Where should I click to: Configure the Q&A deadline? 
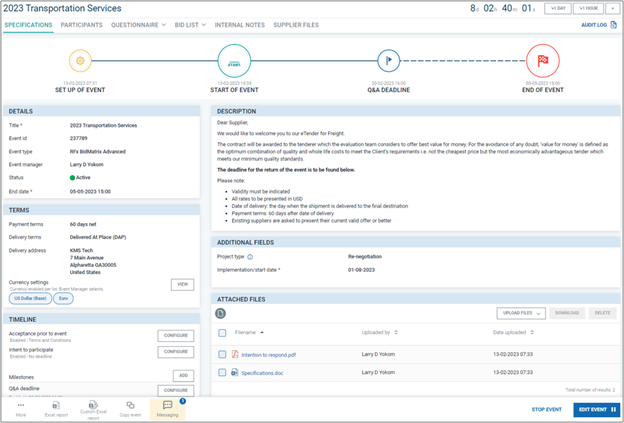(176, 390)
